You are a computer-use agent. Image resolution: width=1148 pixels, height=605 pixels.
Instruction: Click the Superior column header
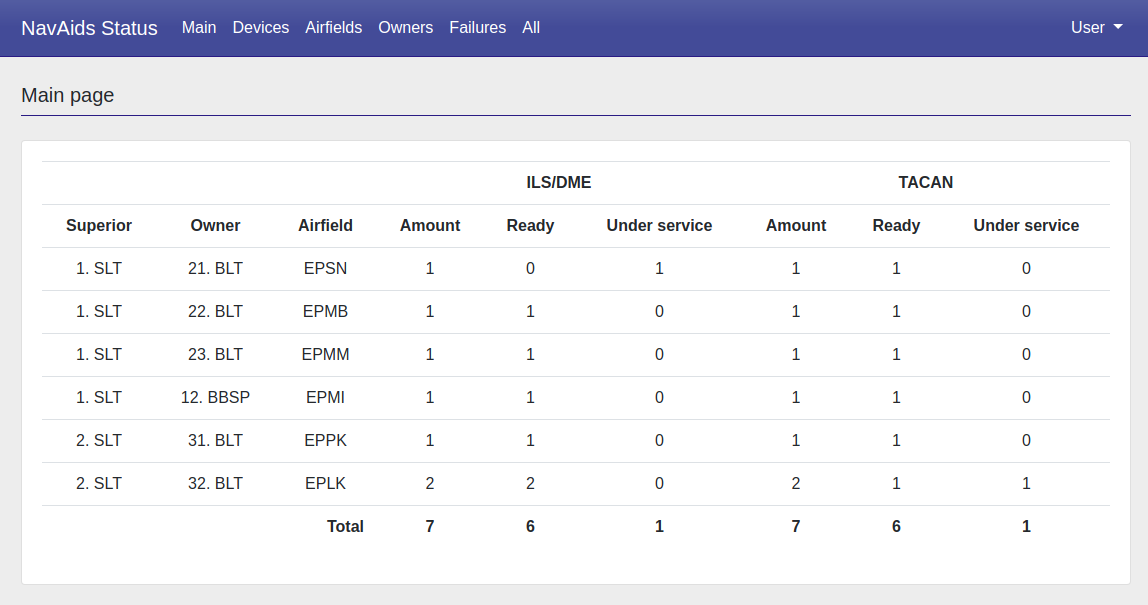pos(99,226)
